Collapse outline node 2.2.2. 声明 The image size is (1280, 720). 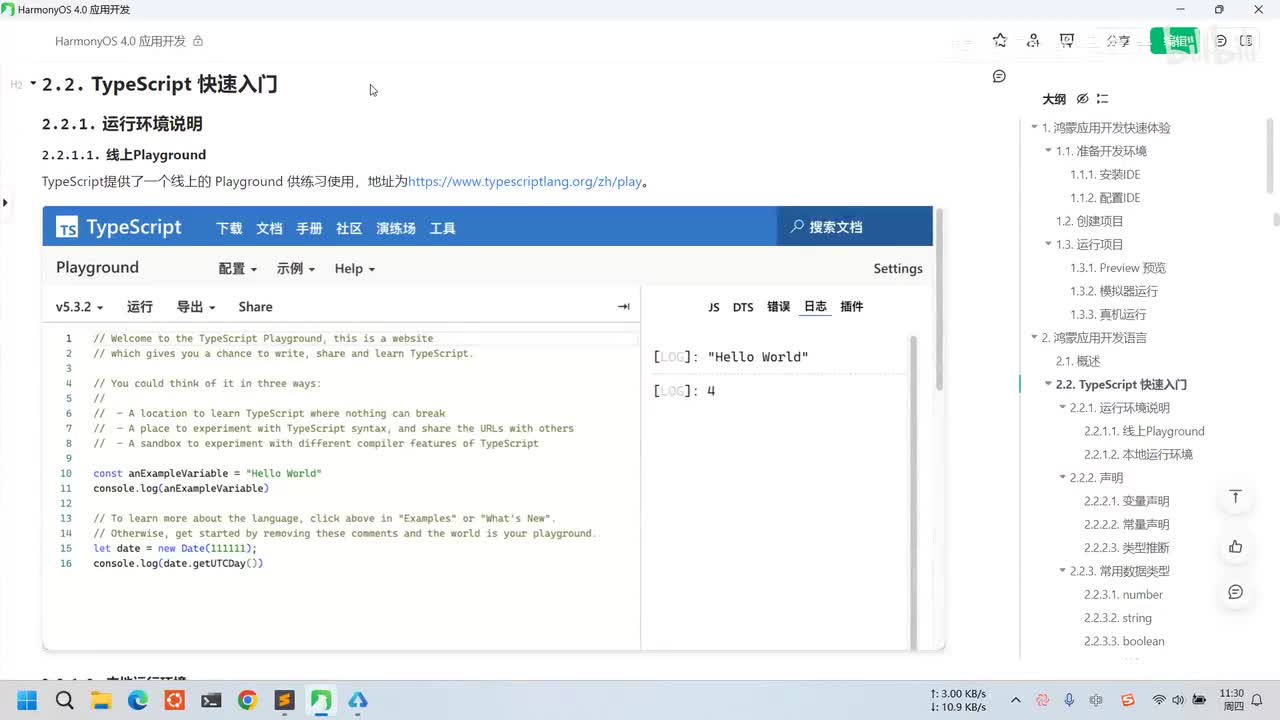click(1062, 478)
